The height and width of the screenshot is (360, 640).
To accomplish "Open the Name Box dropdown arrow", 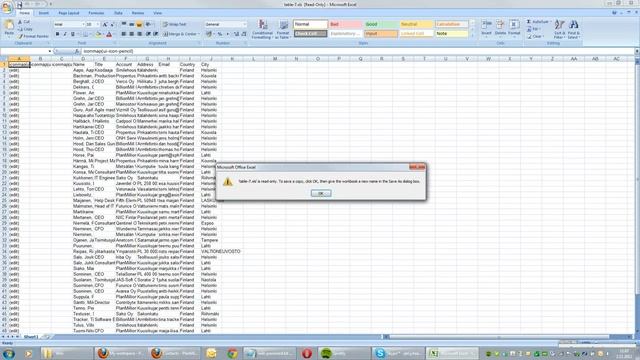I will point(49,51).
